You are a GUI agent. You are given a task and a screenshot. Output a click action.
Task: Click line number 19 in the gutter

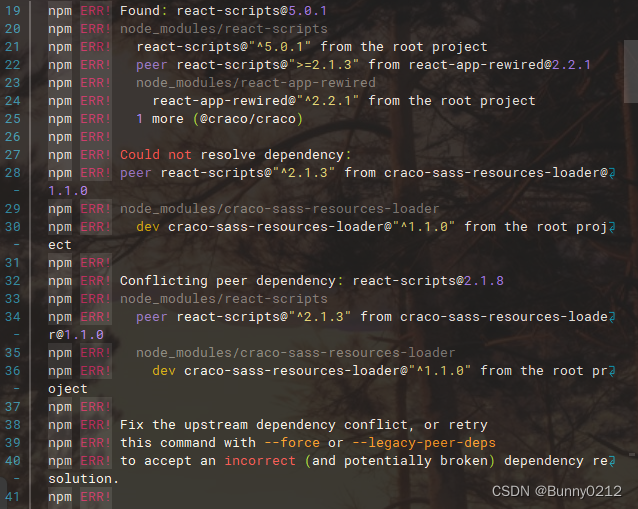click(13, 11)
